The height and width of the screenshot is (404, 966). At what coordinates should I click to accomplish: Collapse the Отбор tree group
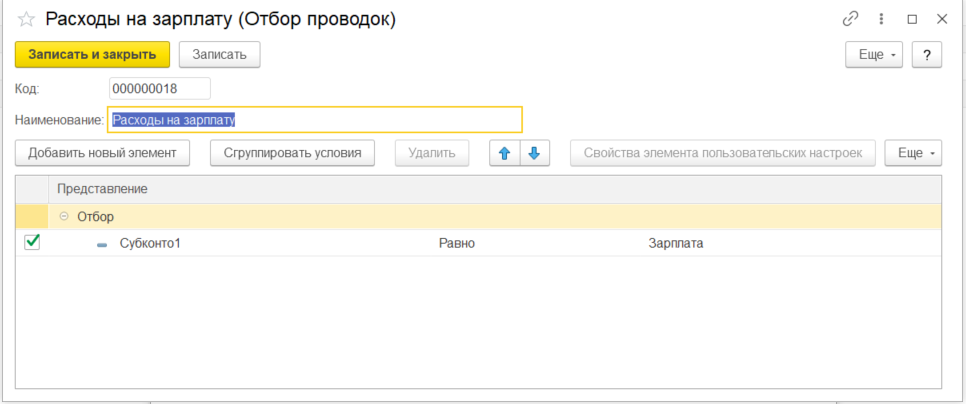pos(64,216)
